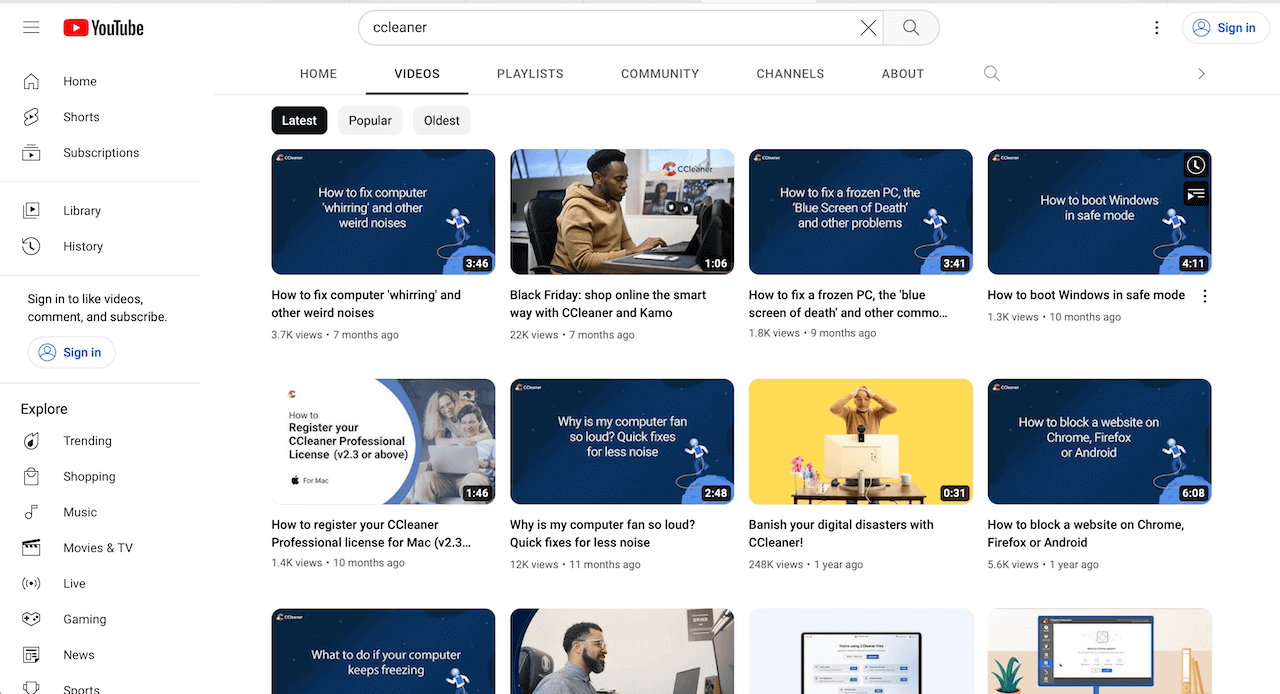Open the three-dot settings menu
Screen dimensions: 1280x694
[x=1156, y=28]
